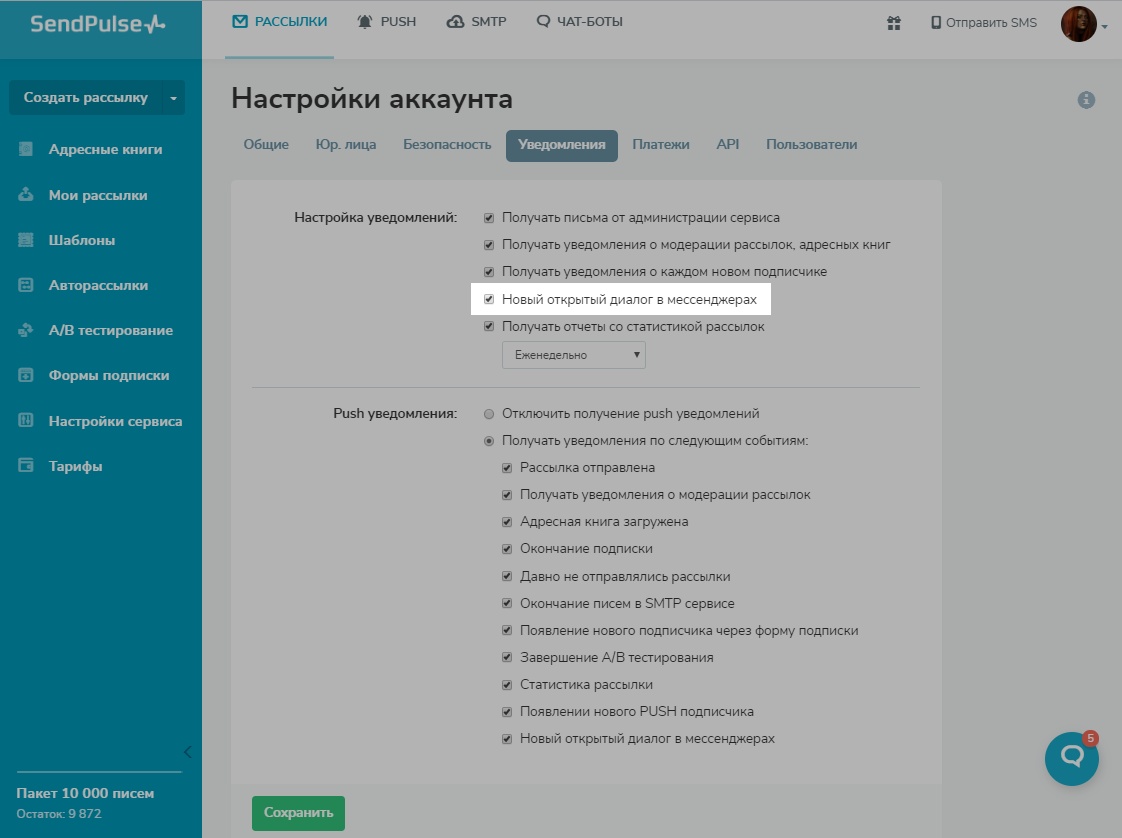Select Получать уведомления по следующим событиям radio
This screenshot has width=1122, height=838.
tap(489, 441)
